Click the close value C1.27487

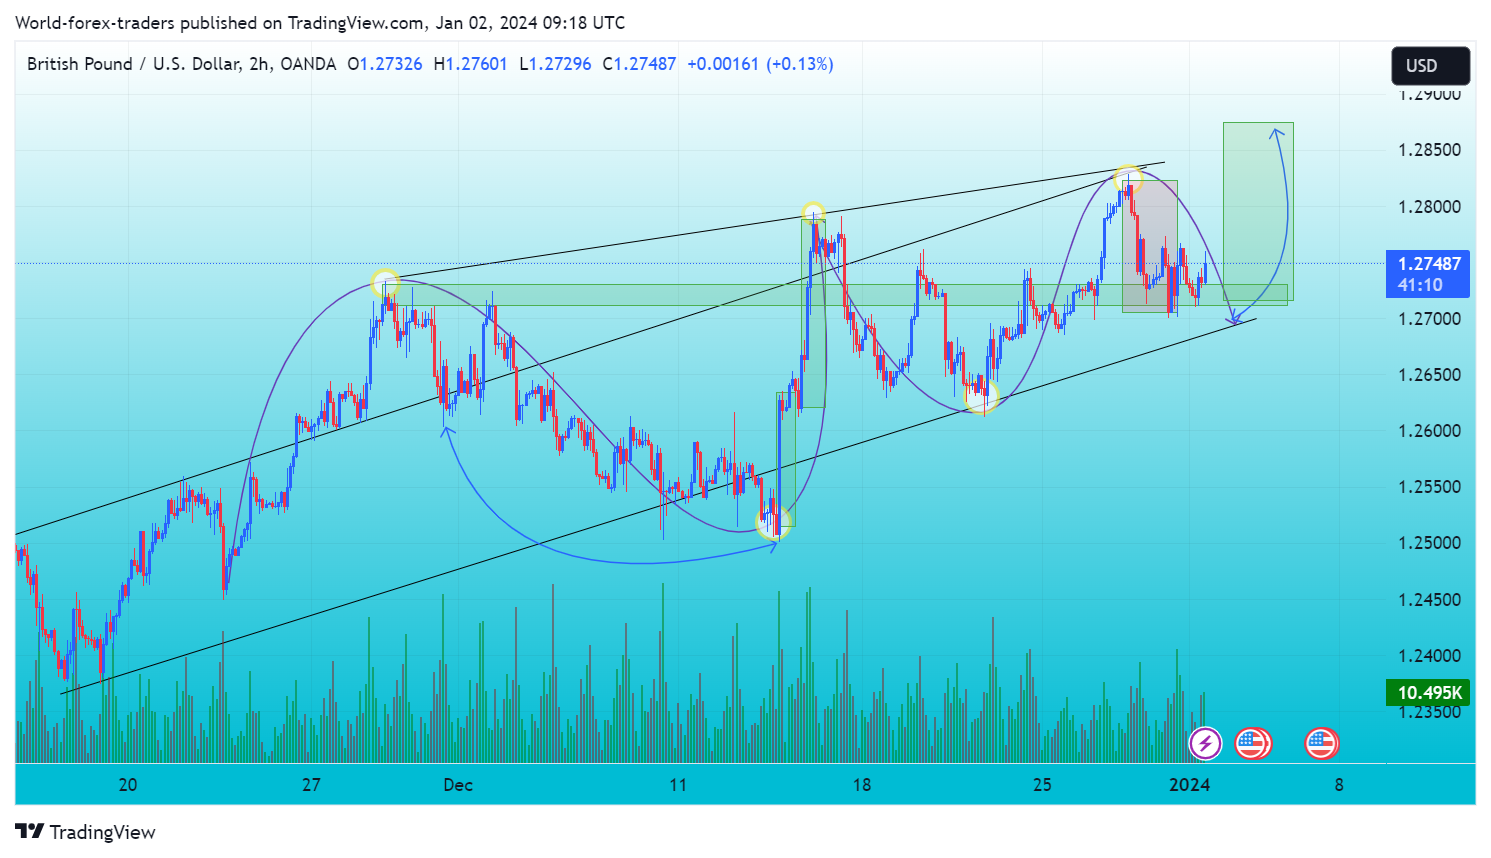click(x=640, y=64)
